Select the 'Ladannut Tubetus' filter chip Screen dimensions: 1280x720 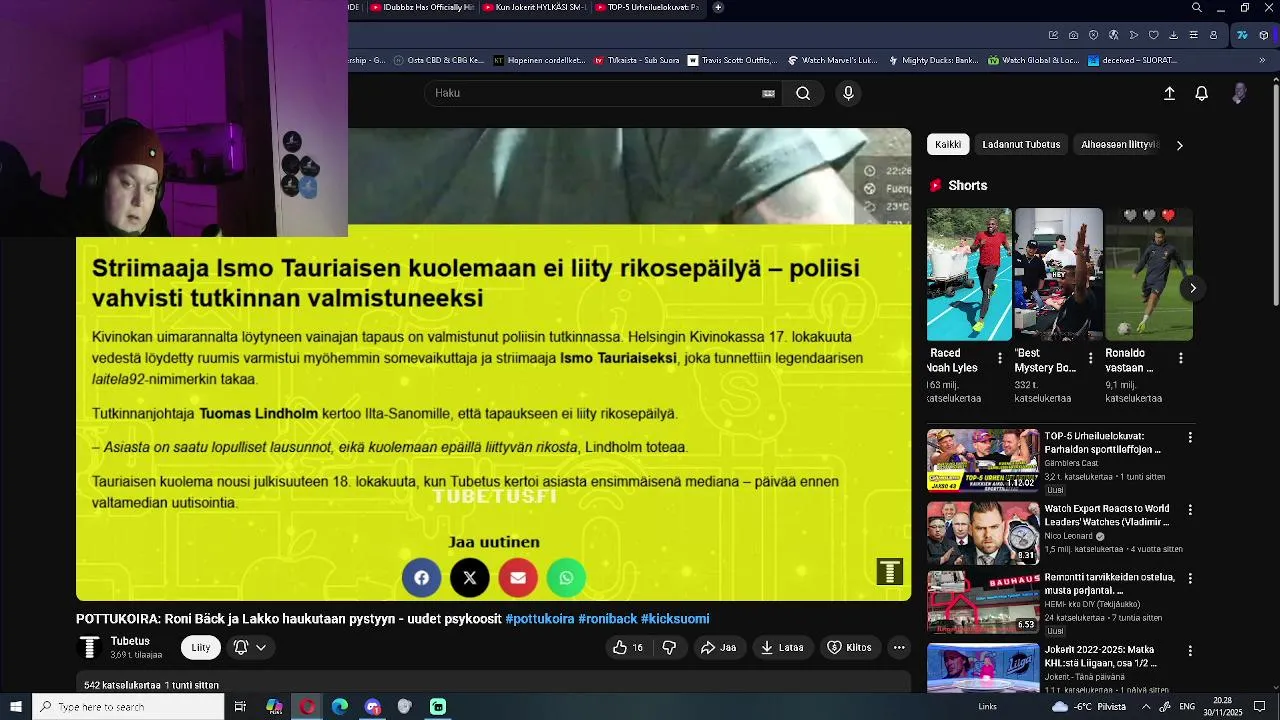[x=1021, y=145]
